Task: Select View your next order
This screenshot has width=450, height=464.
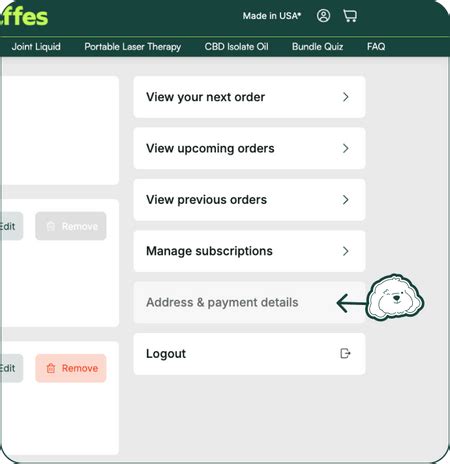Action: coord(249,97)
